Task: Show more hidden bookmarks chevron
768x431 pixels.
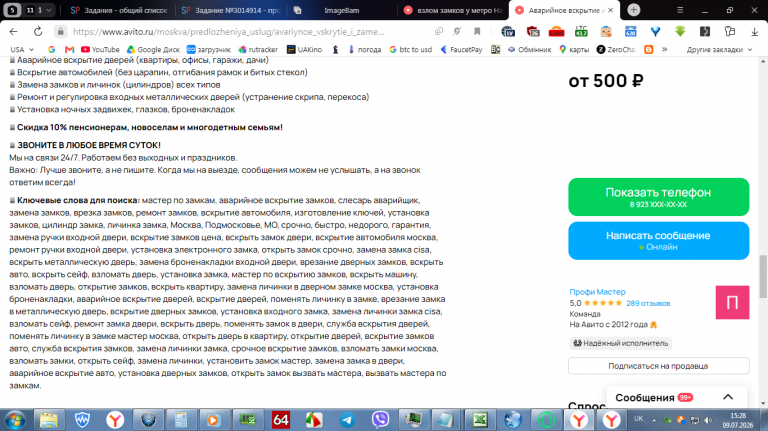Action: point(665,49)
